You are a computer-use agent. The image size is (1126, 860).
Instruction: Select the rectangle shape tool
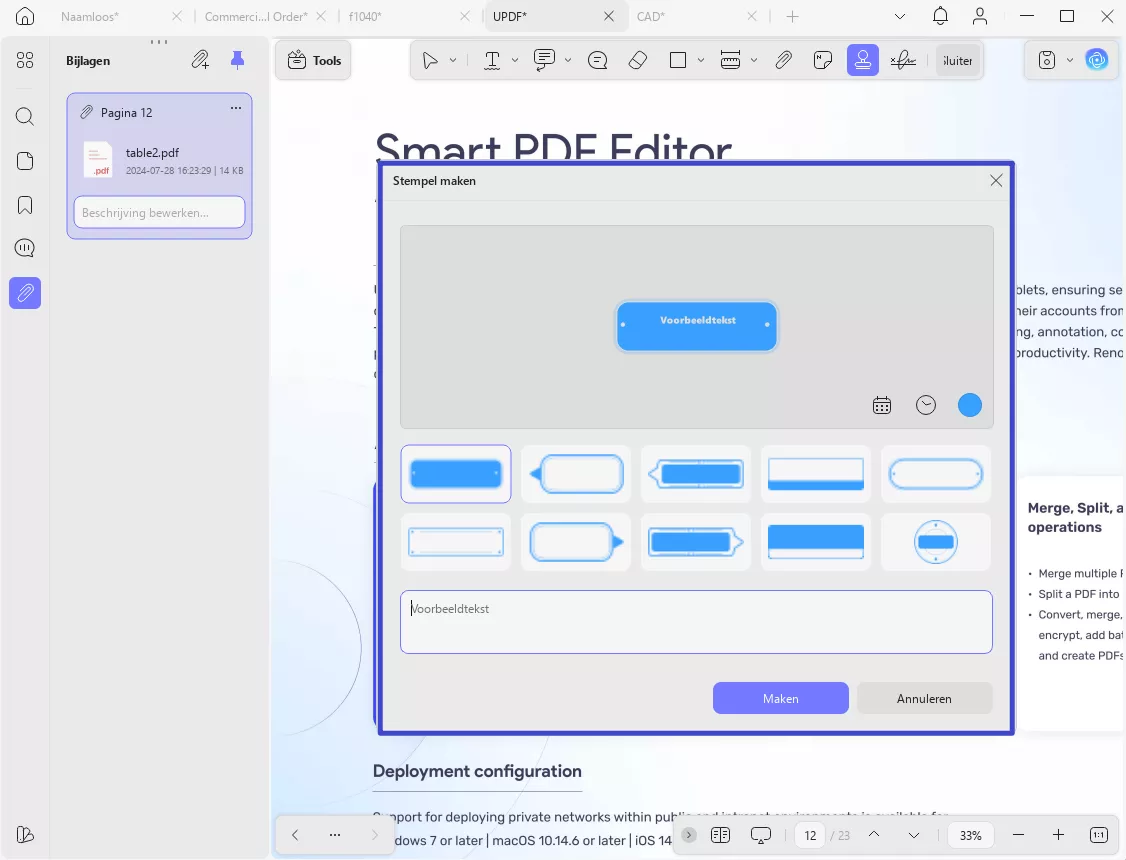click(x=678, y=60)
